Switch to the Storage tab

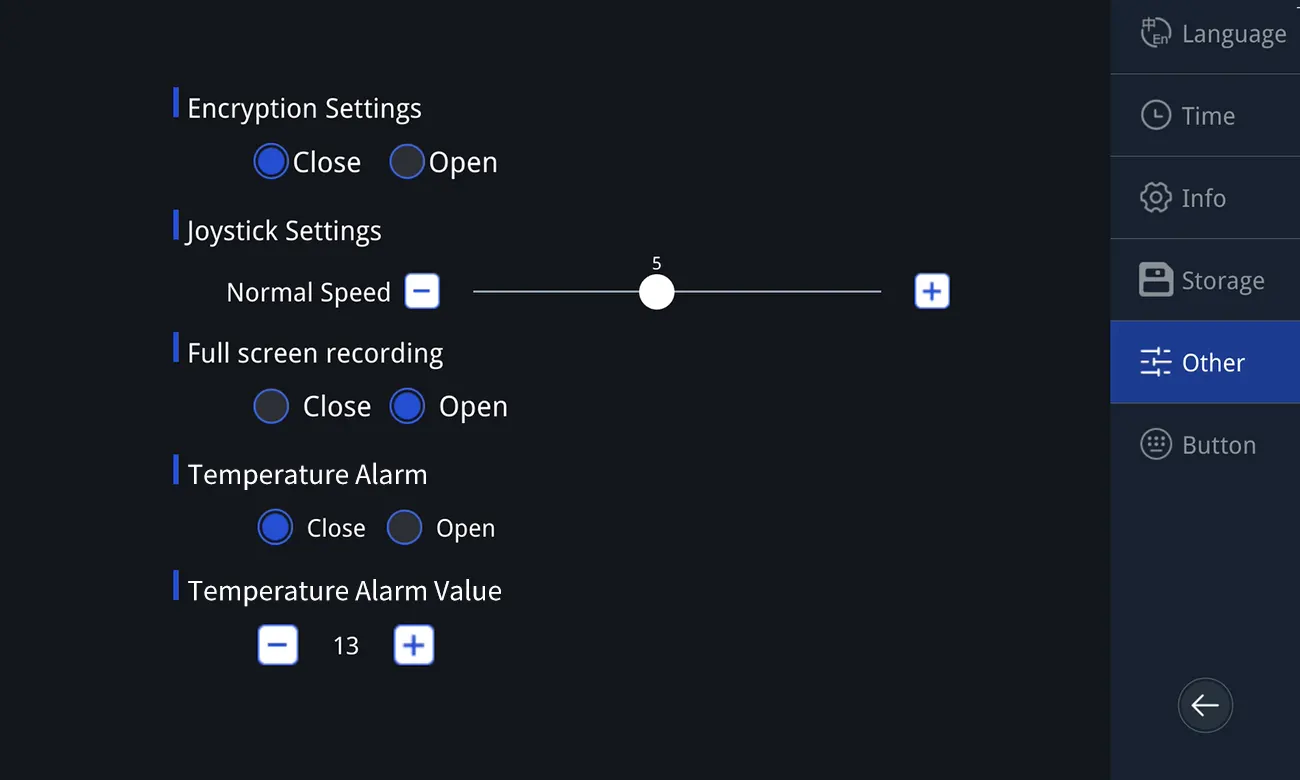[x=1205, y=280]
